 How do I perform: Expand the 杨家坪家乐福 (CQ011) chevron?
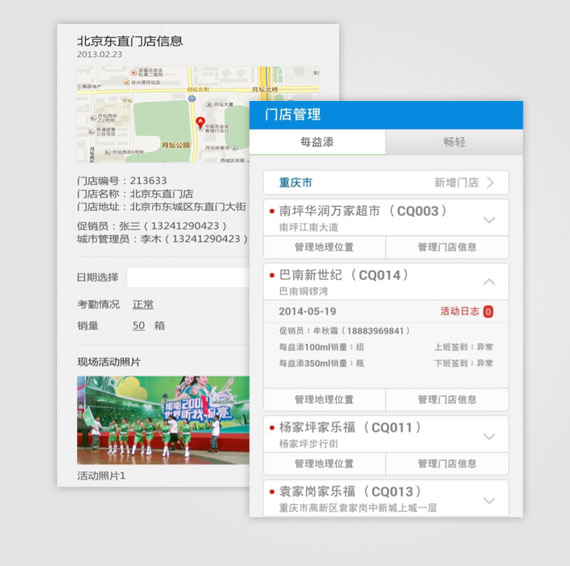point(489,436)
